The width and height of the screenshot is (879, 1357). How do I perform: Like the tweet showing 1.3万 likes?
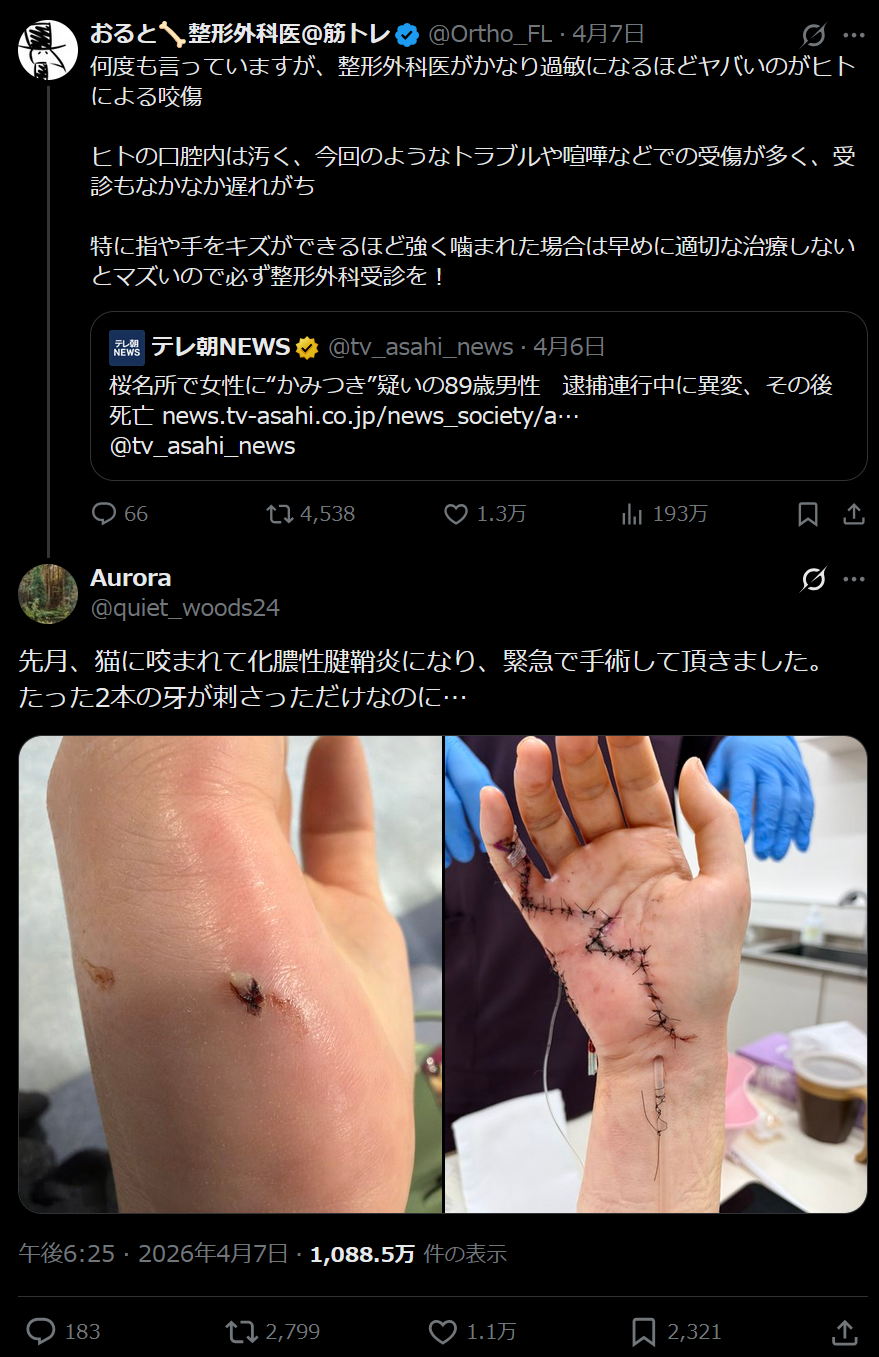(x=456, y=514)
